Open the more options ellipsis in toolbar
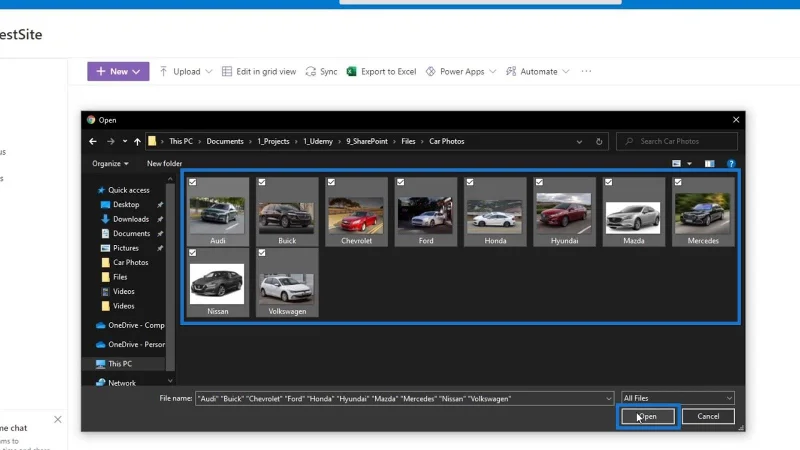Image resolution: width=800 pixels, height=450 pixels. 586,71
